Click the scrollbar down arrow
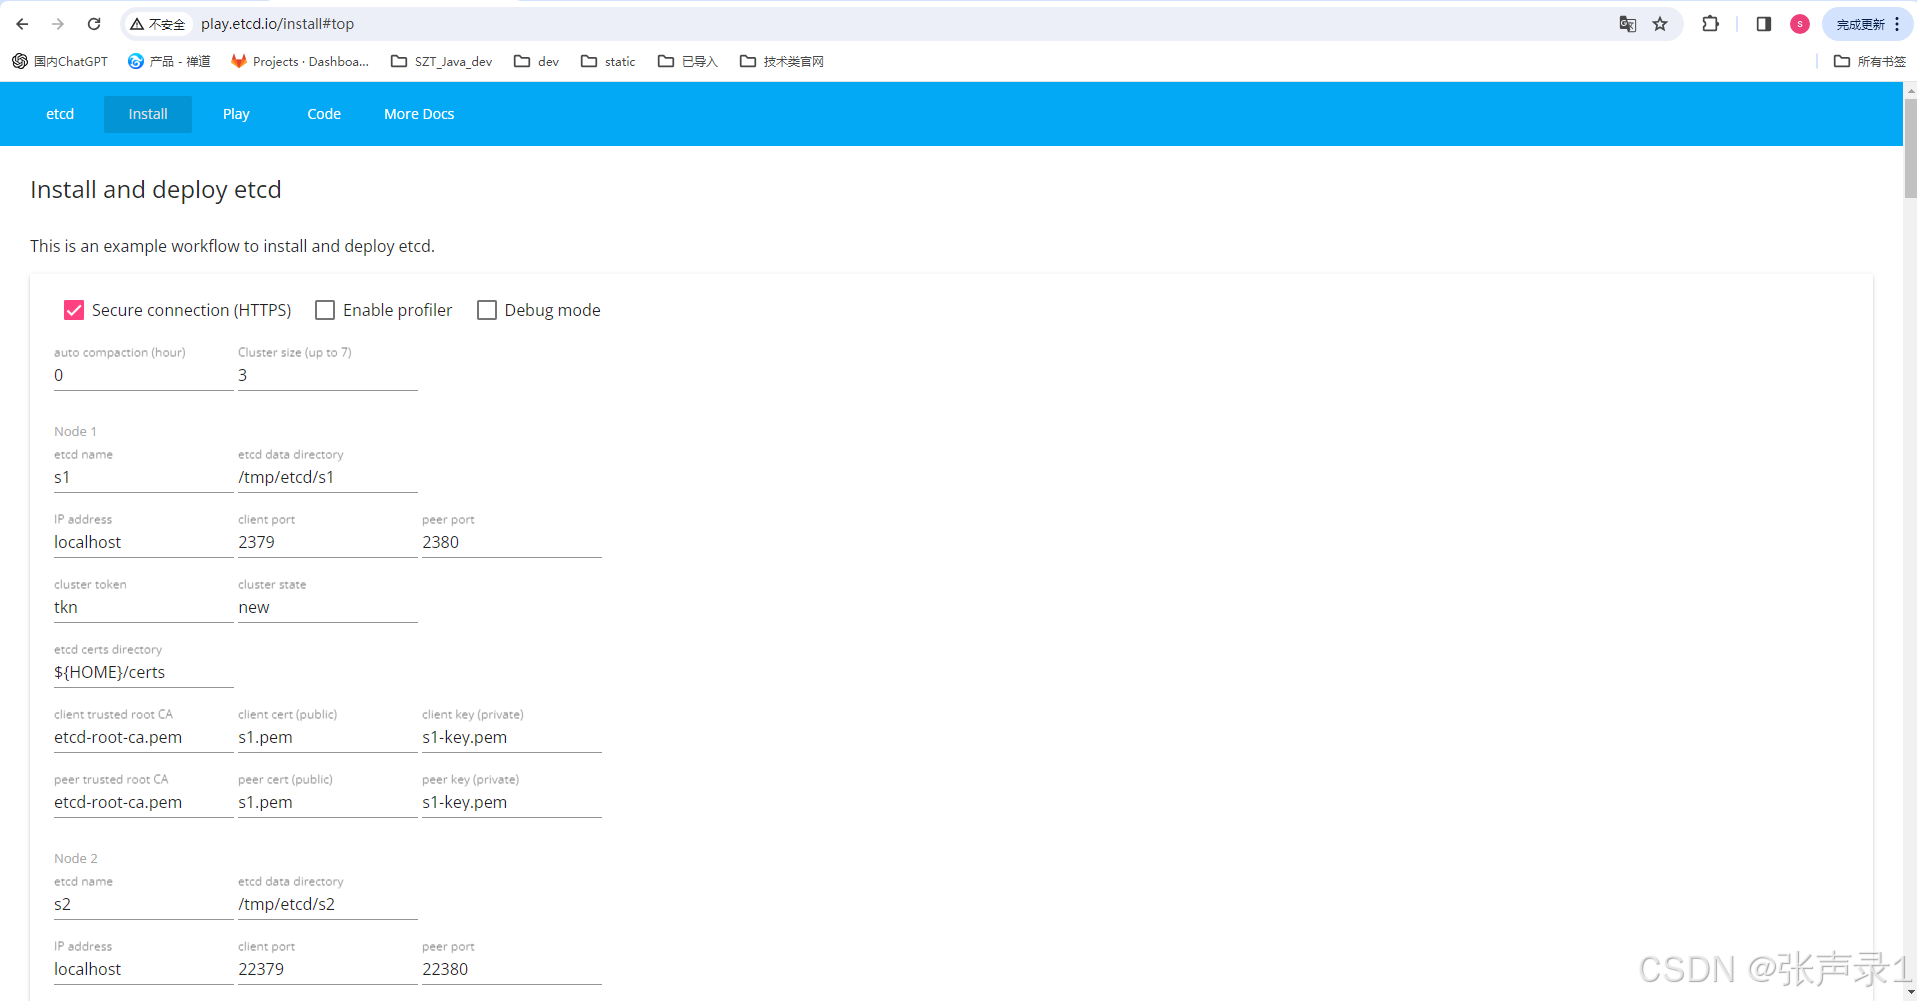 [1910, 992]
